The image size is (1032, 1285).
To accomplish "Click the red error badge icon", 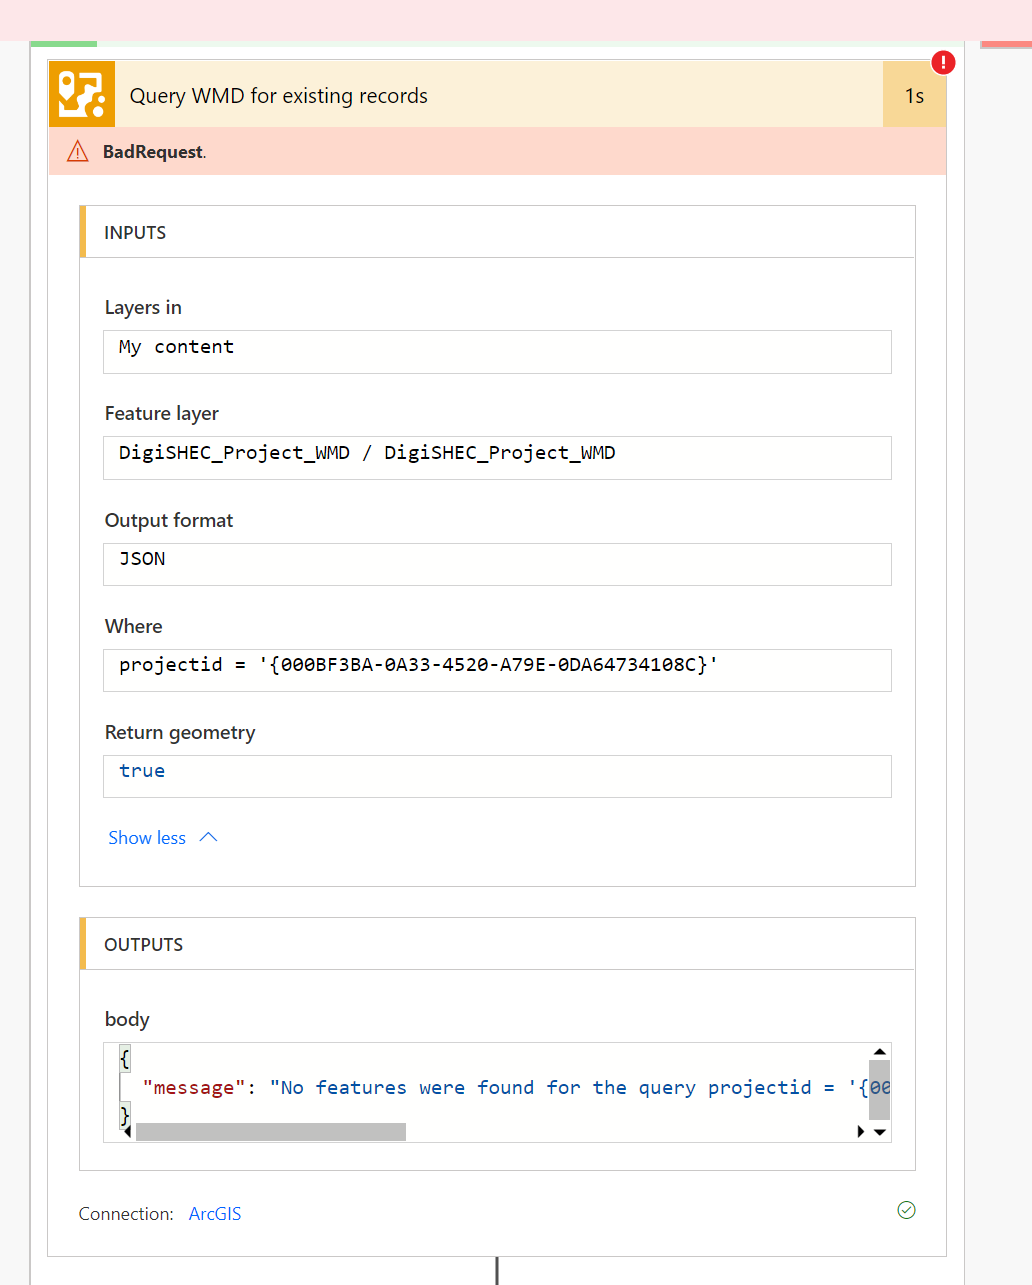I will point(943,62).
